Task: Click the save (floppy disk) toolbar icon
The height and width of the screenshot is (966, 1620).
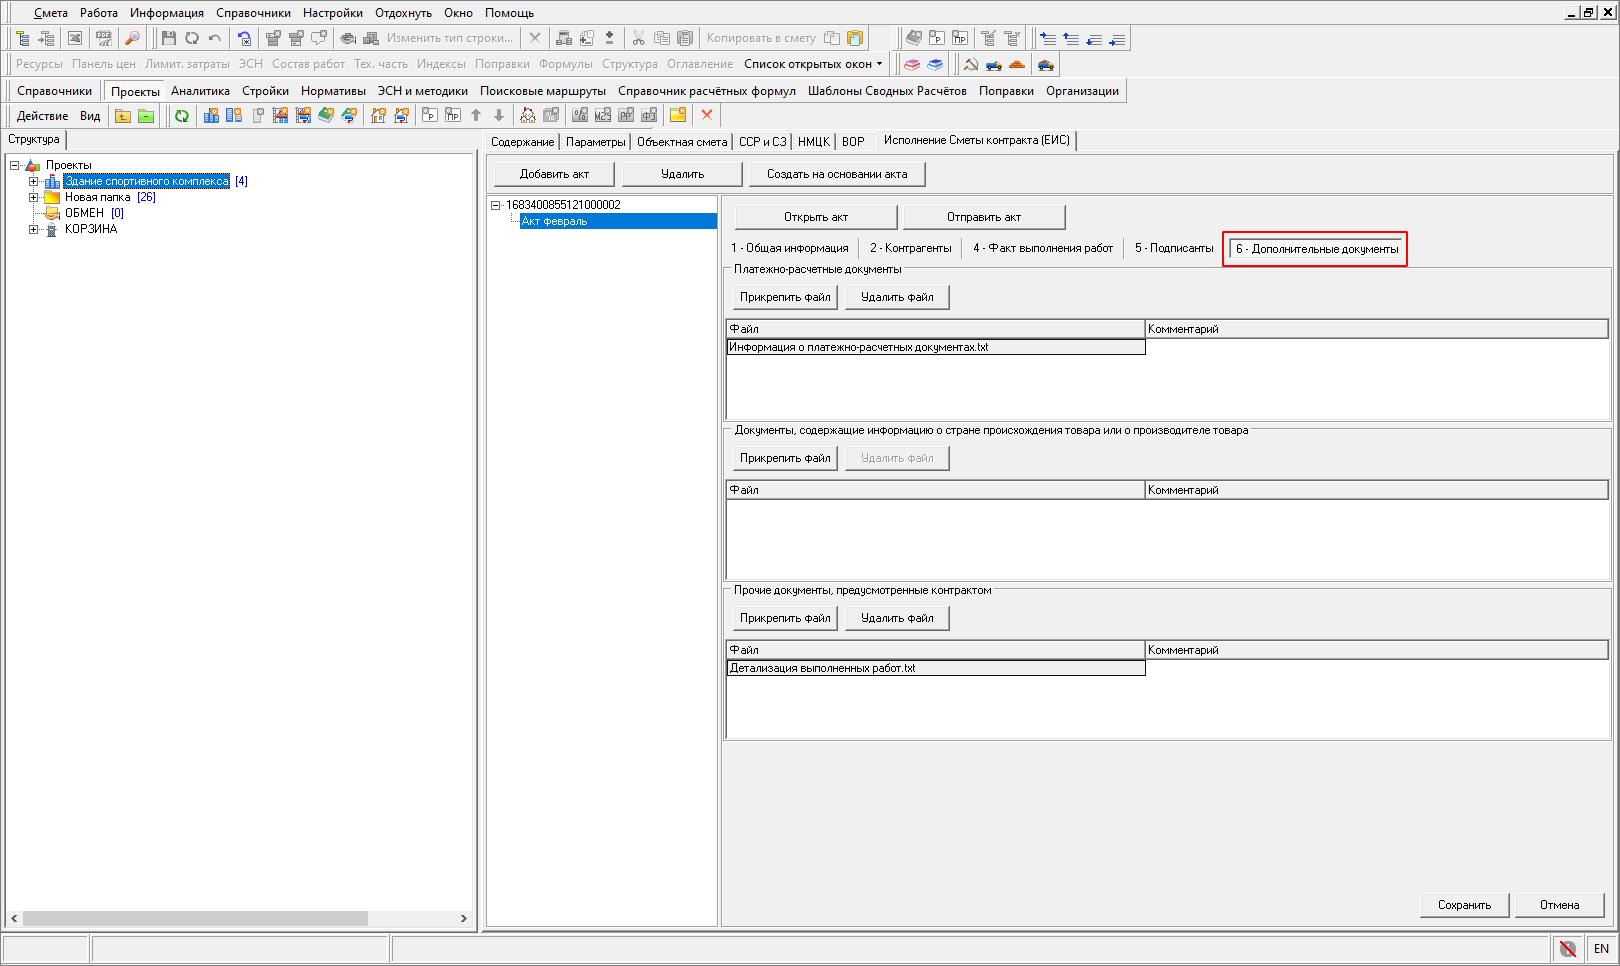Action: pyautogui.click(x=168, y=38)
